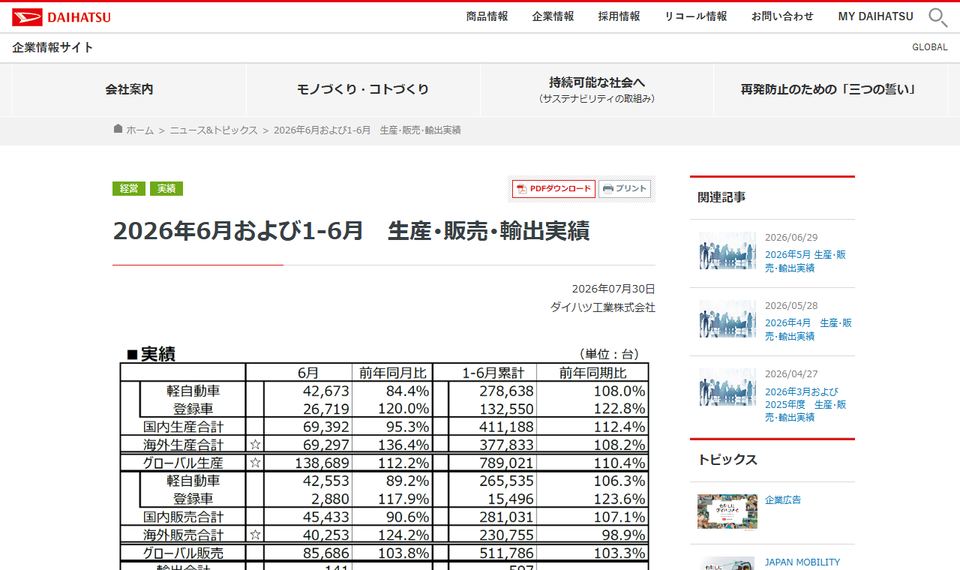Screen dimensions: 960x570
Task: Open 2026年5月 生産・販売・輸出実績 article link
Action: [805, 261]
